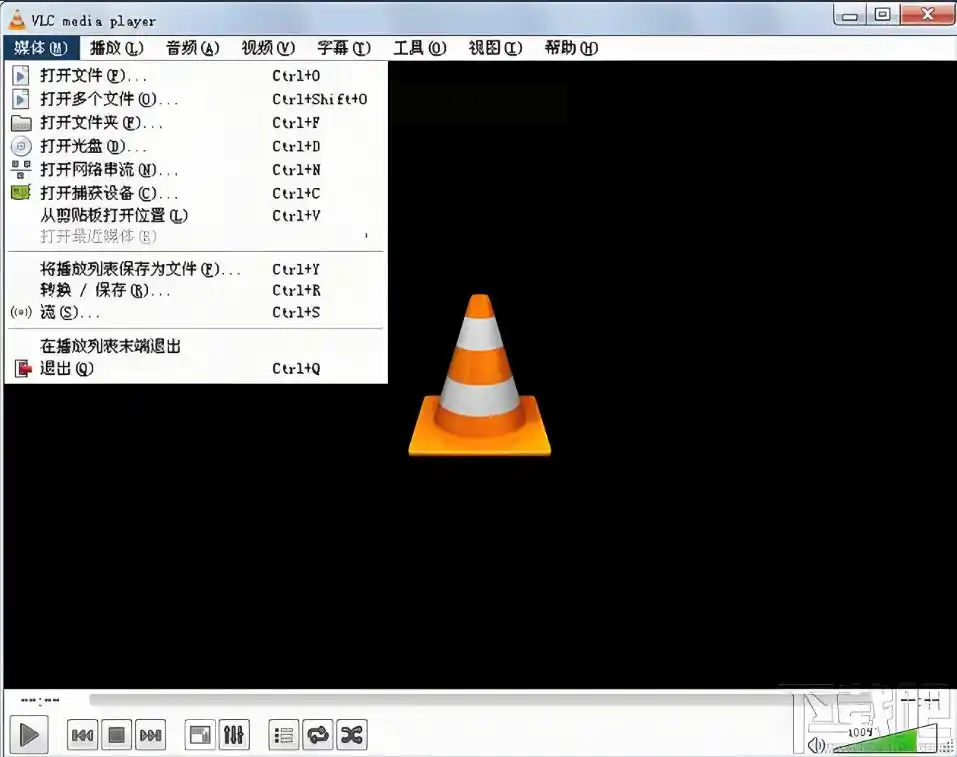957x757 pixels.
Task: Select 将播放列表保存为文件(F)...
Action: [196, 269]
